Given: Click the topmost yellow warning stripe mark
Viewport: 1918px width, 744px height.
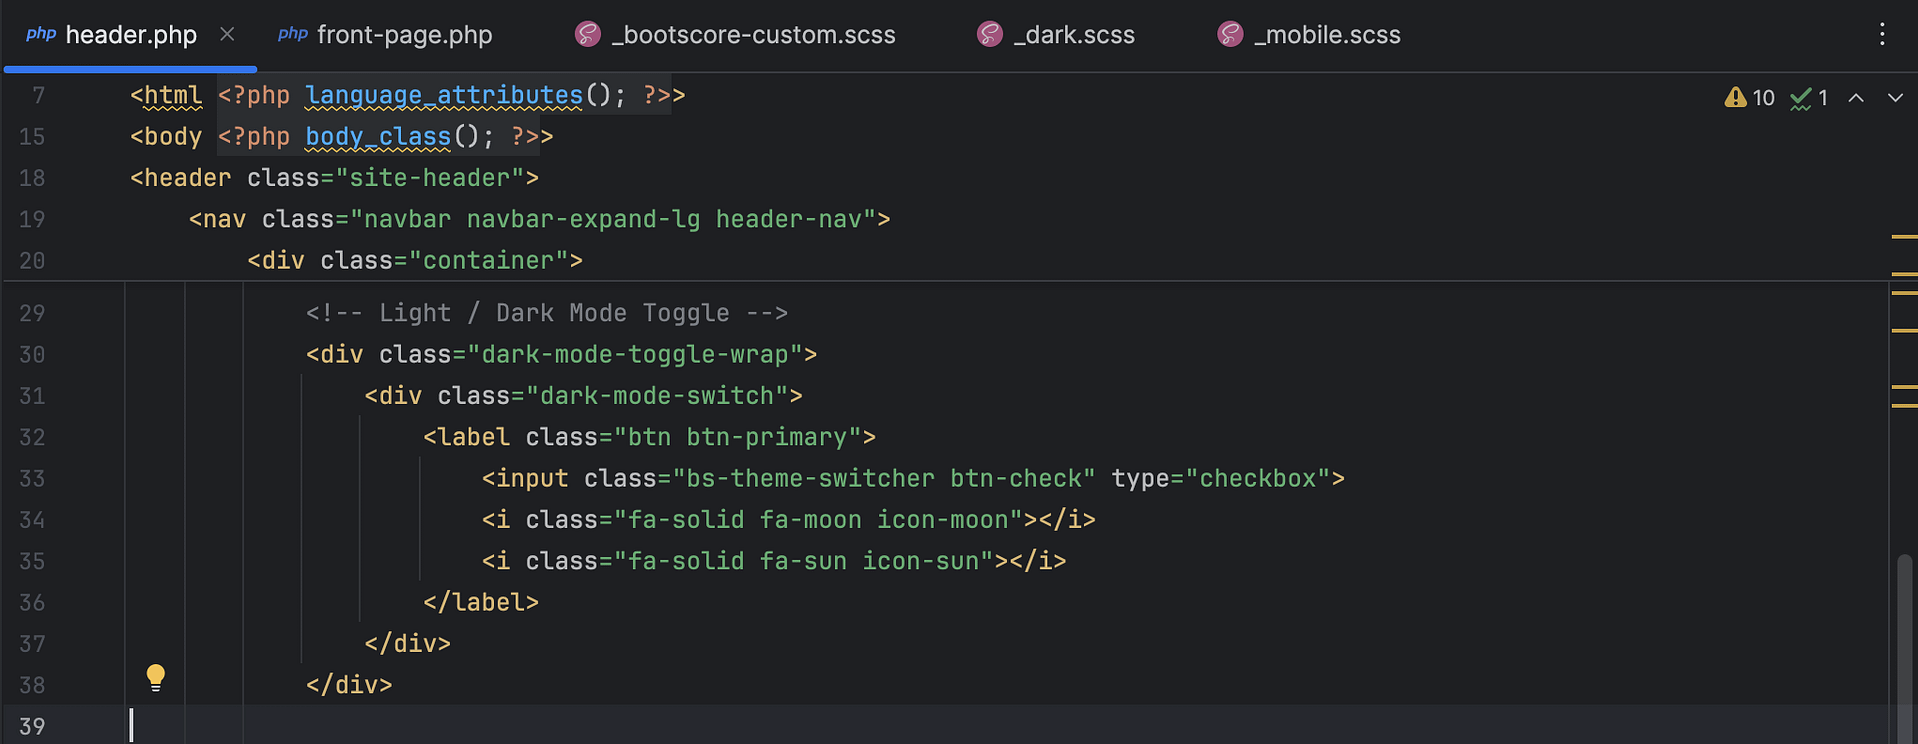Looking at the screenshot, I should pyautogui.click(x=1903, y=237).
